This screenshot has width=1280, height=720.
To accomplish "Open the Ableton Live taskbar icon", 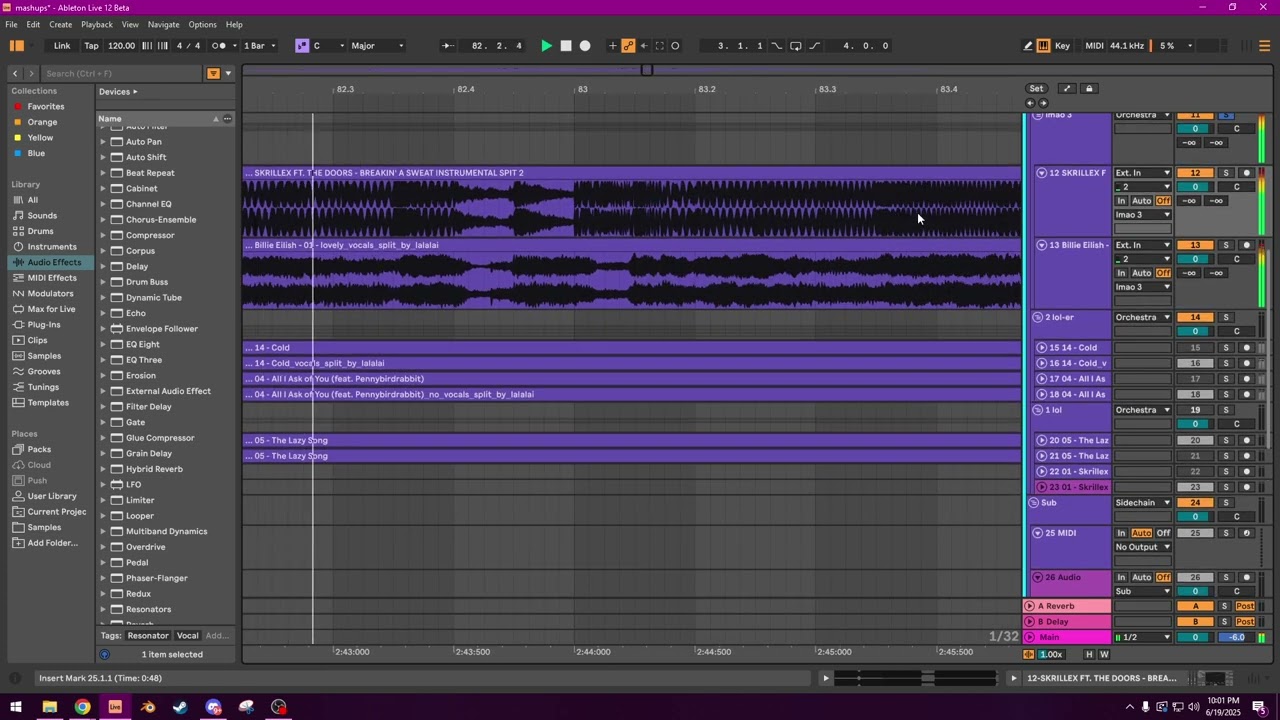I will (115, 707).
